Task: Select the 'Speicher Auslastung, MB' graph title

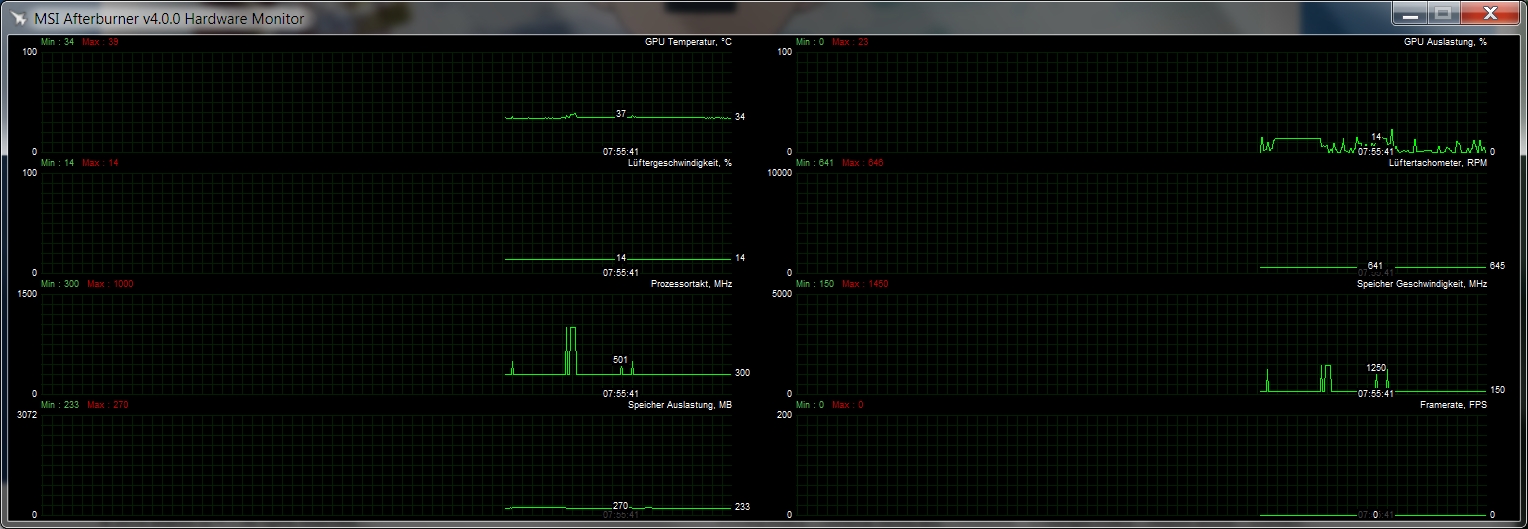Action: pyautogui.click(x=680, y=405)
